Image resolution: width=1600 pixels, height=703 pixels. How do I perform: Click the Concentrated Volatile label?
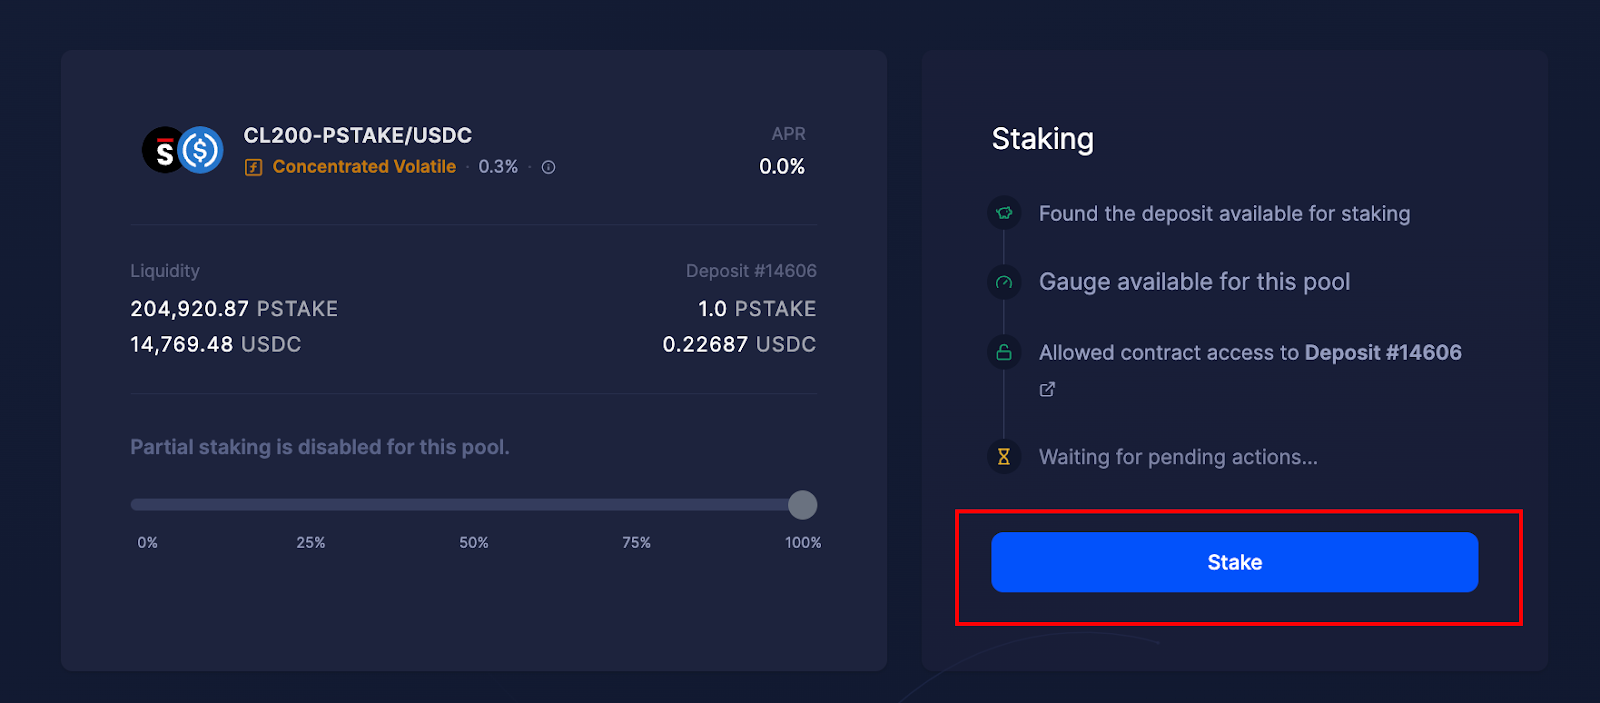click(x=364, y=167)
